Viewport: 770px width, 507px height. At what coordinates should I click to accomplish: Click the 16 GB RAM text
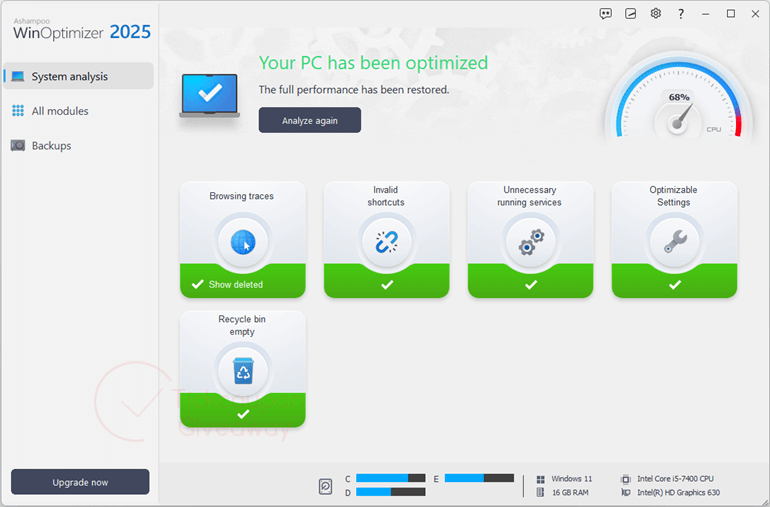click(x=570, y=492)
